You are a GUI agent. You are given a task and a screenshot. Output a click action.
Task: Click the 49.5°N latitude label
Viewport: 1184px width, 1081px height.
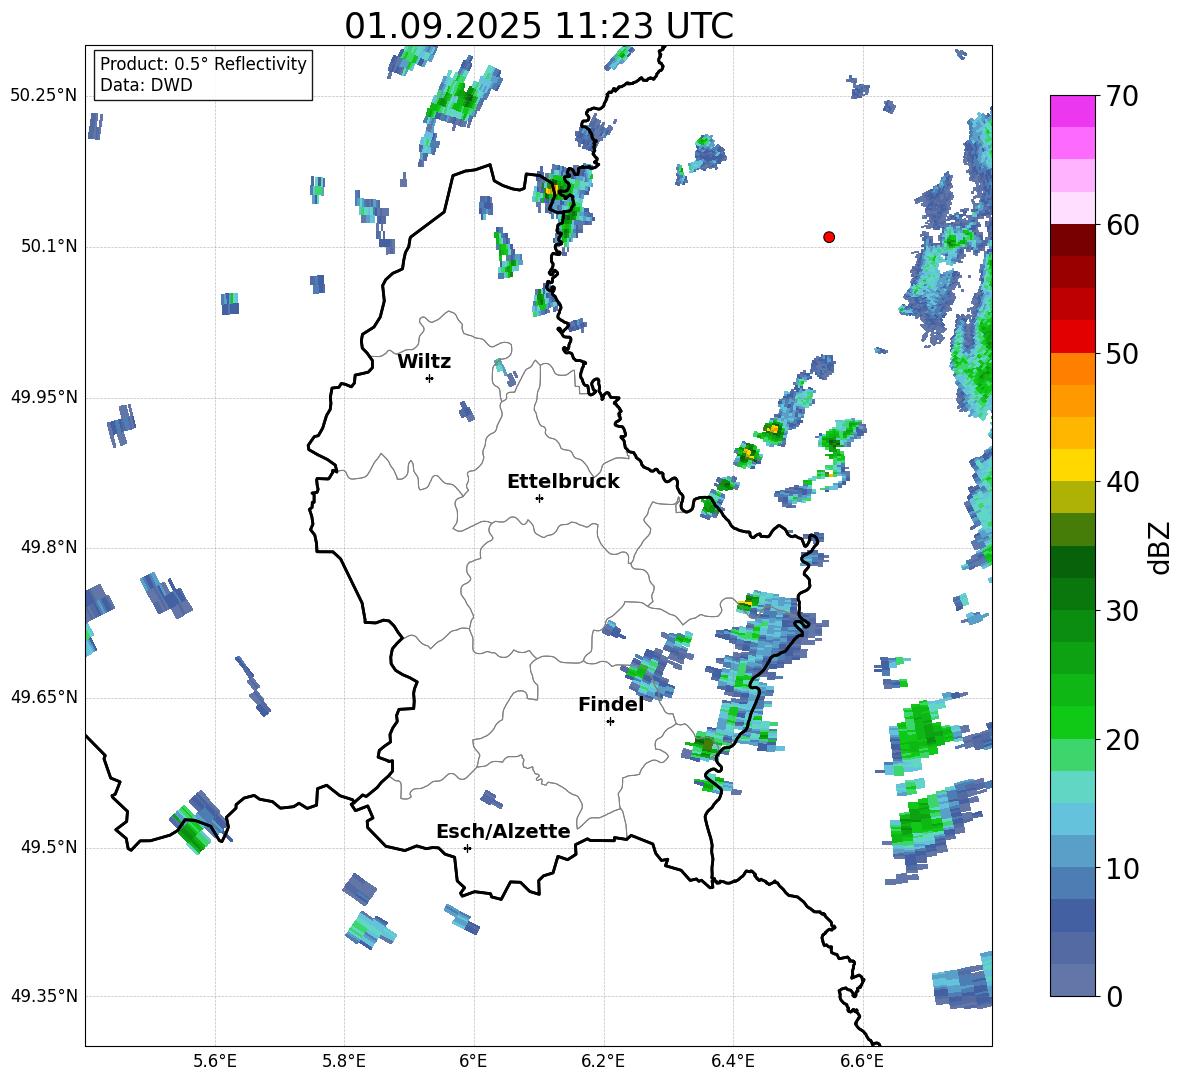pyautogui.click(x=49, y=847)
